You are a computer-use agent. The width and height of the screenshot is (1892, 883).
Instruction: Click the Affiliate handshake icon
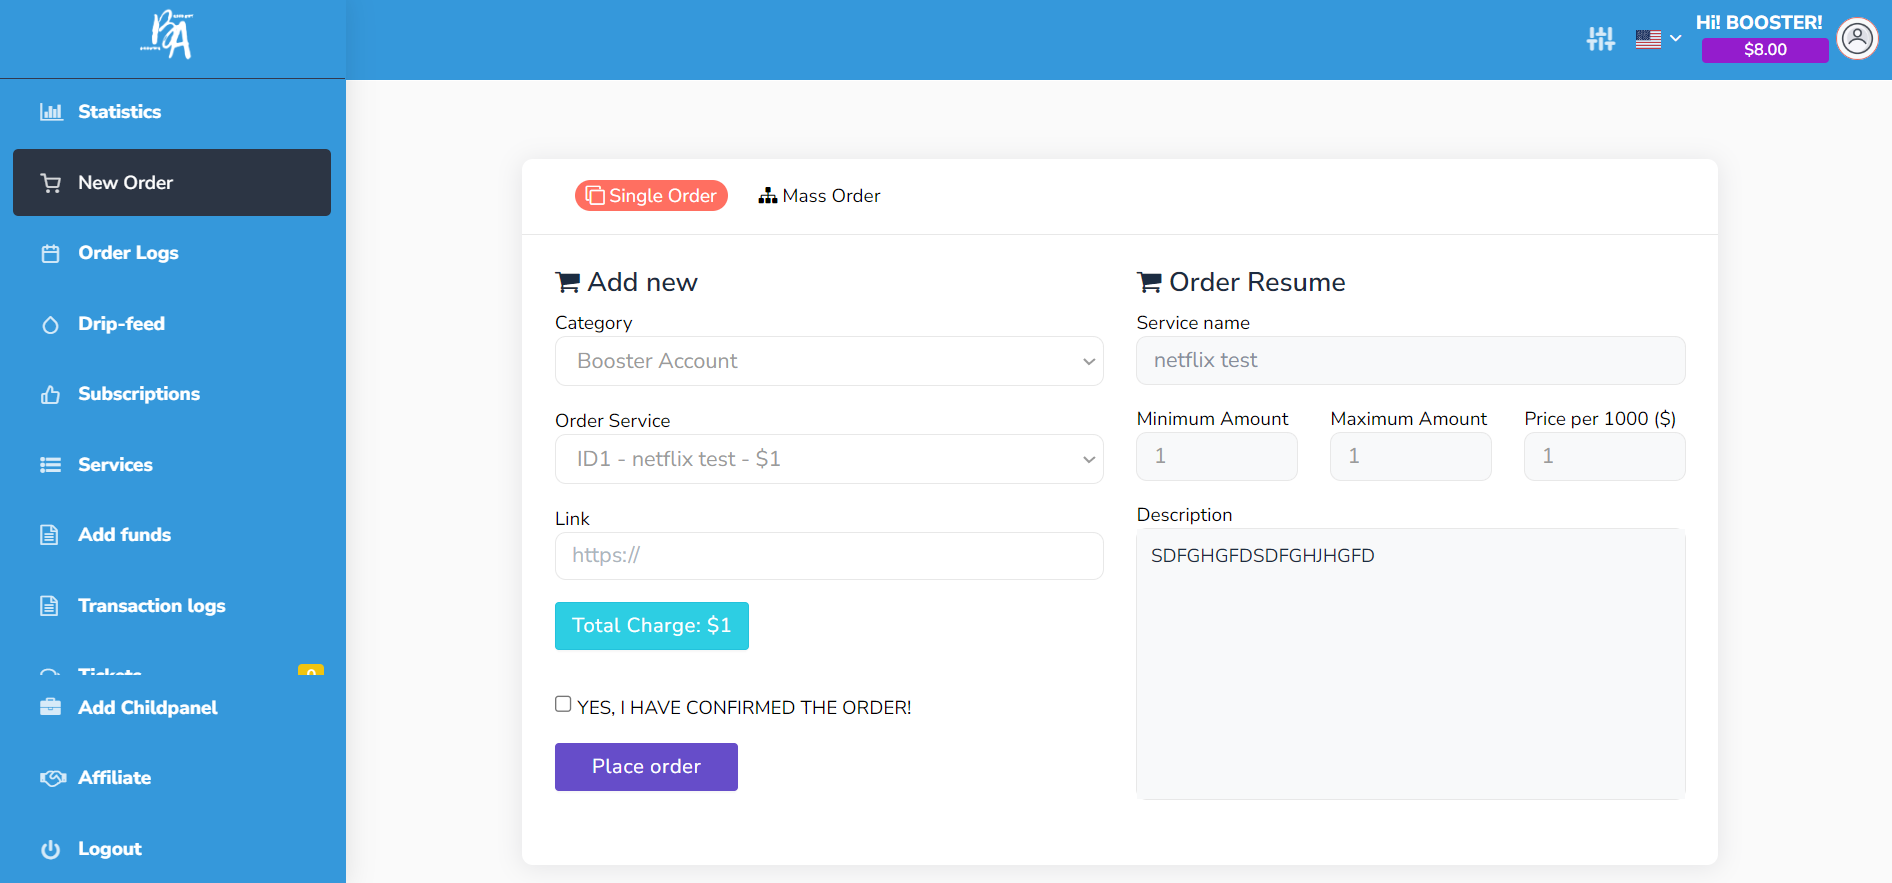(x=53, y=778)
